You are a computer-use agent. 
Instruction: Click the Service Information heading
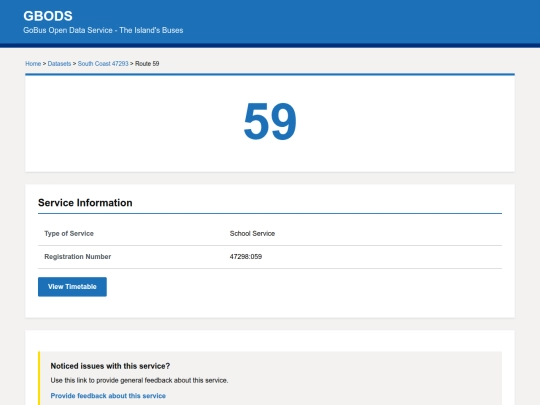pyautogui.click(x=85, y=202)
